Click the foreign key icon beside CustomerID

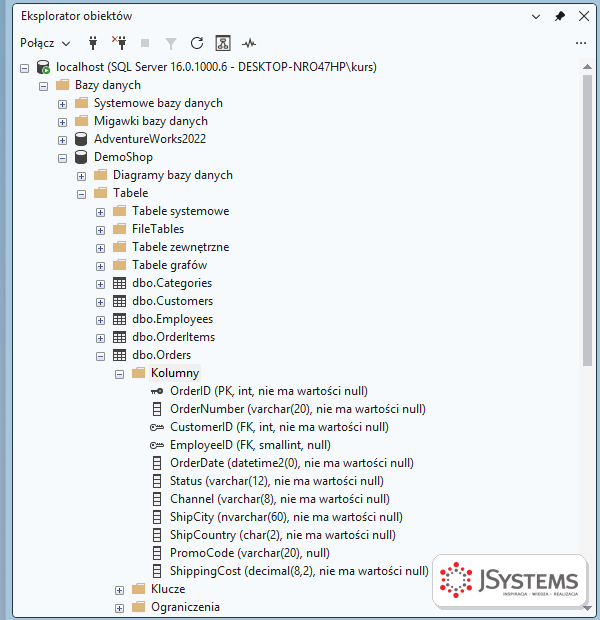coord(157,427)
